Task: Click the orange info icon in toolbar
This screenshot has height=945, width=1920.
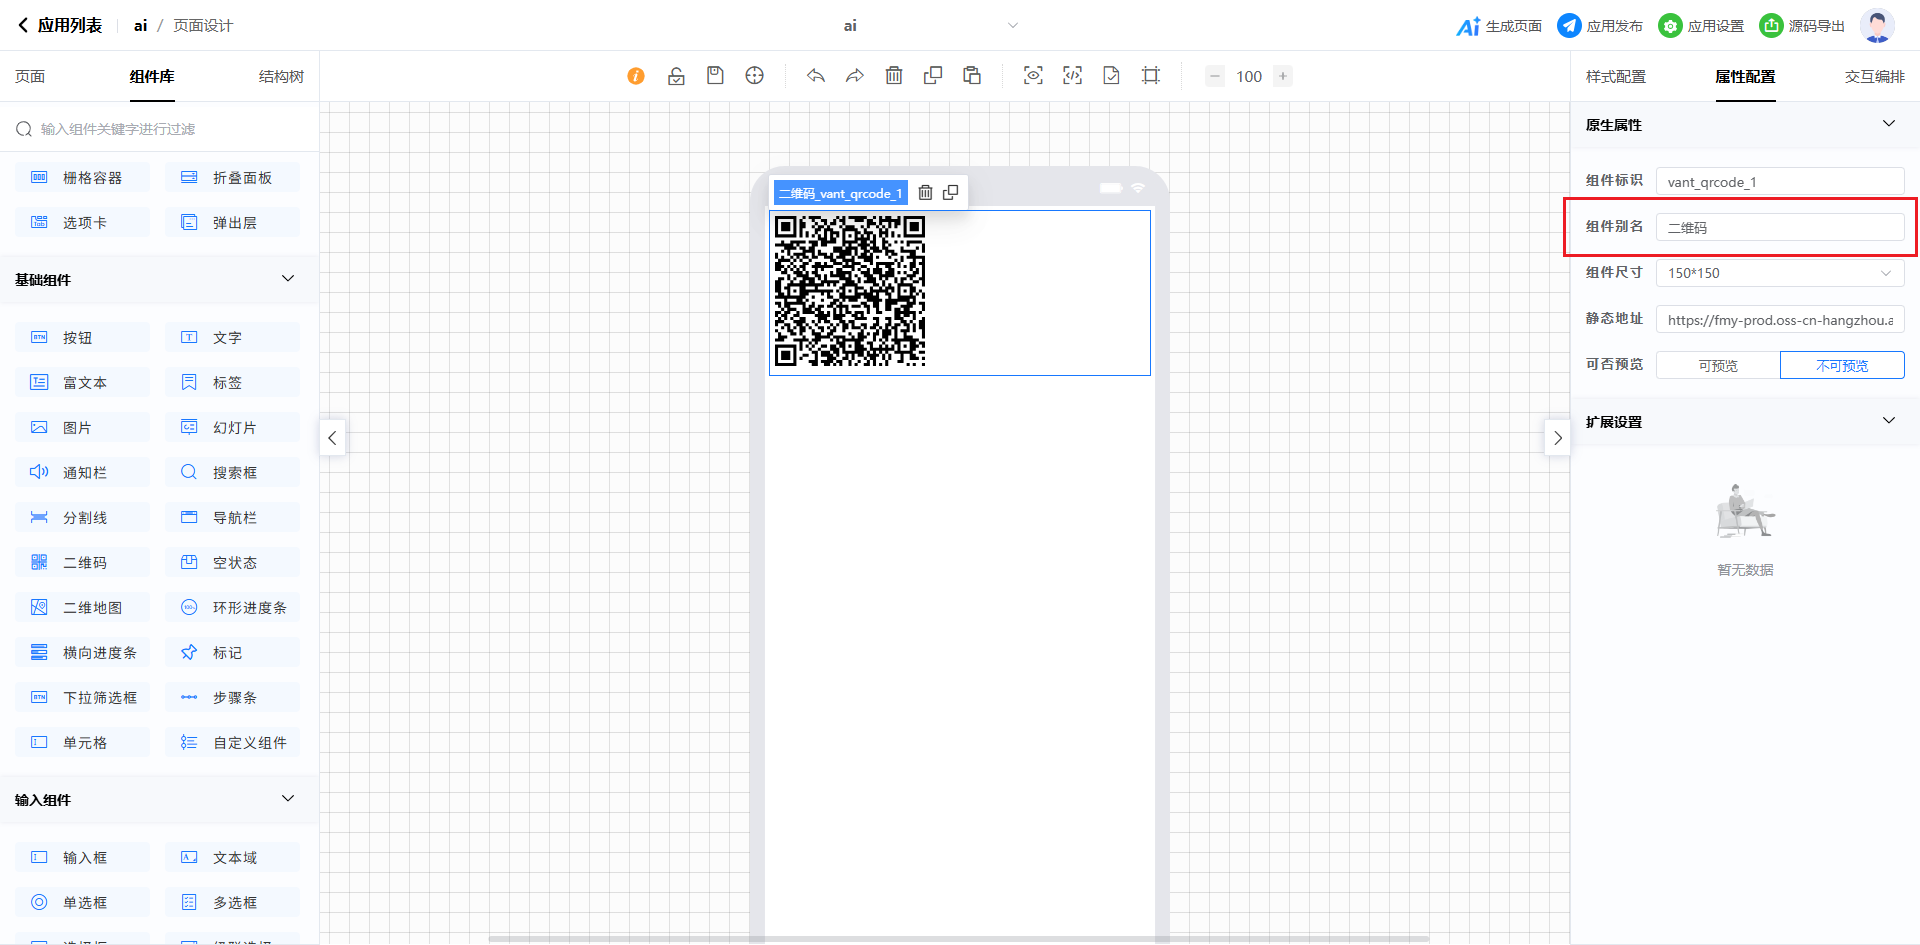Action: 636,76
